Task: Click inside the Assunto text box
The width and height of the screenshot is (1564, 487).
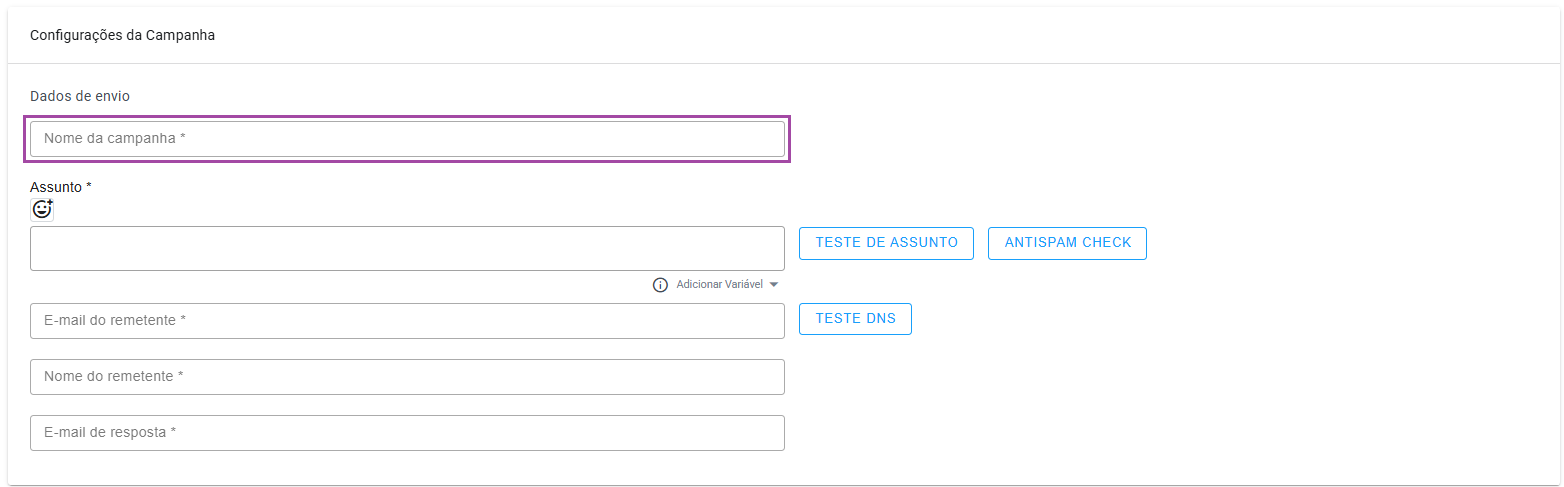Action: click(407, 248)
